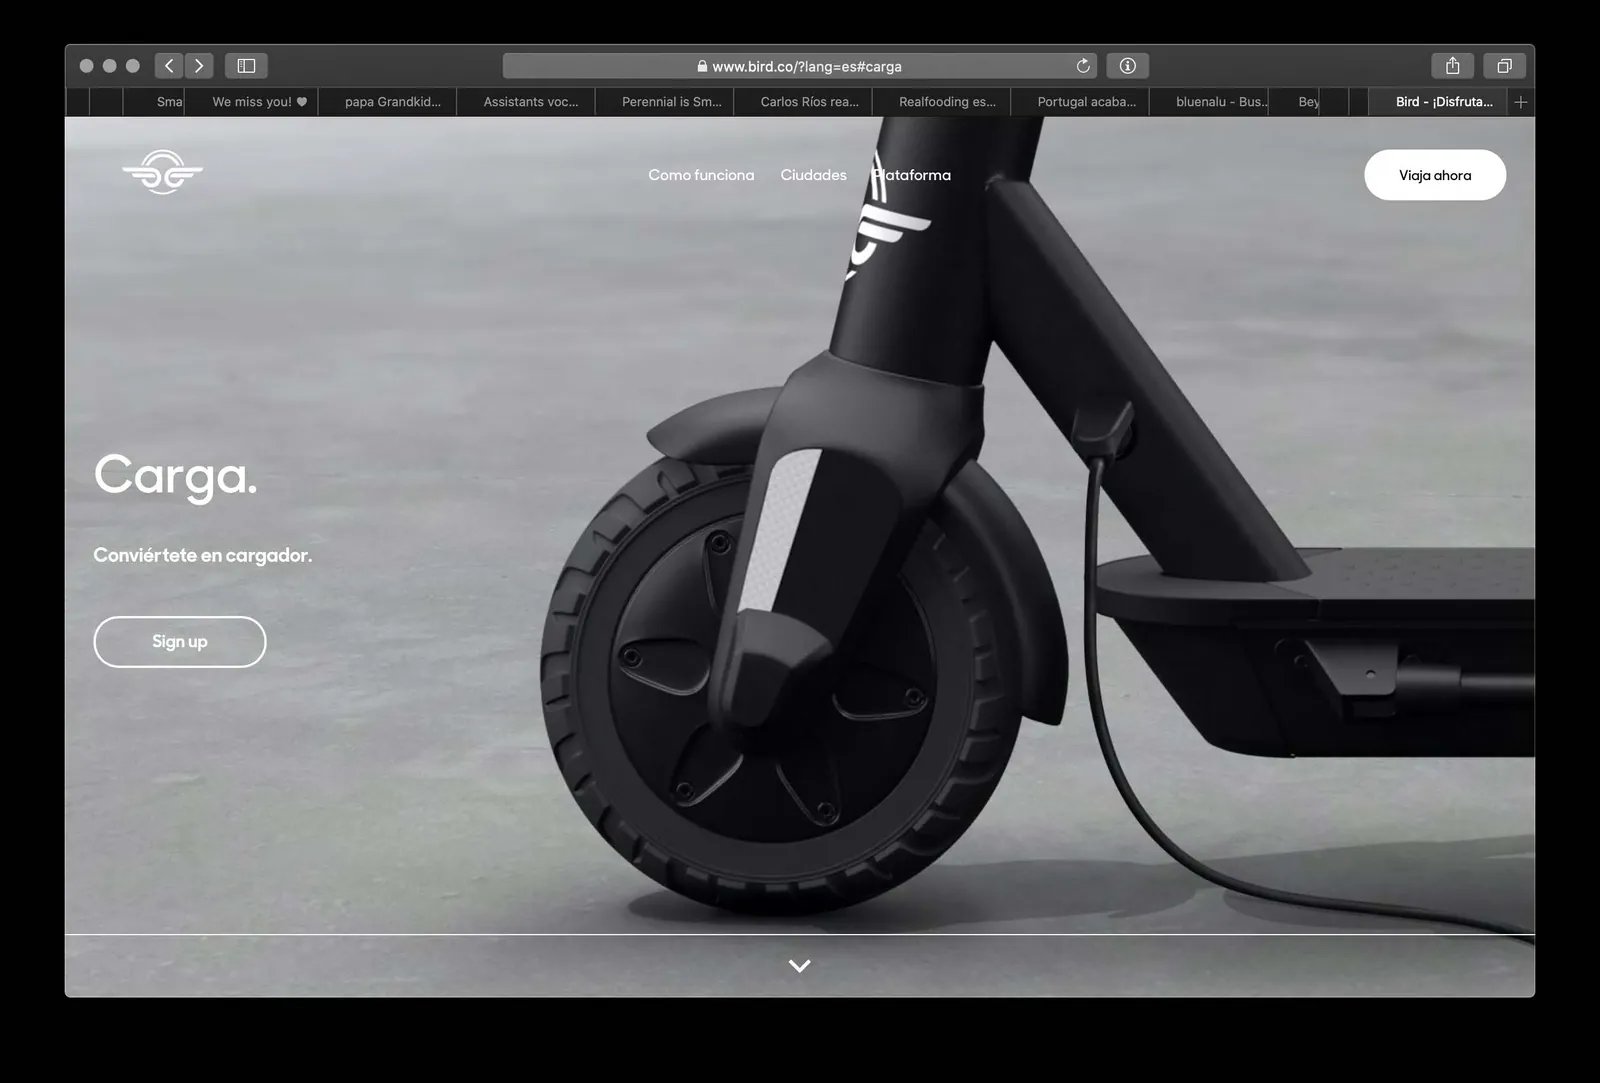
Task: Click the www.bird.co address field
Action: click(x=800, y=66)
